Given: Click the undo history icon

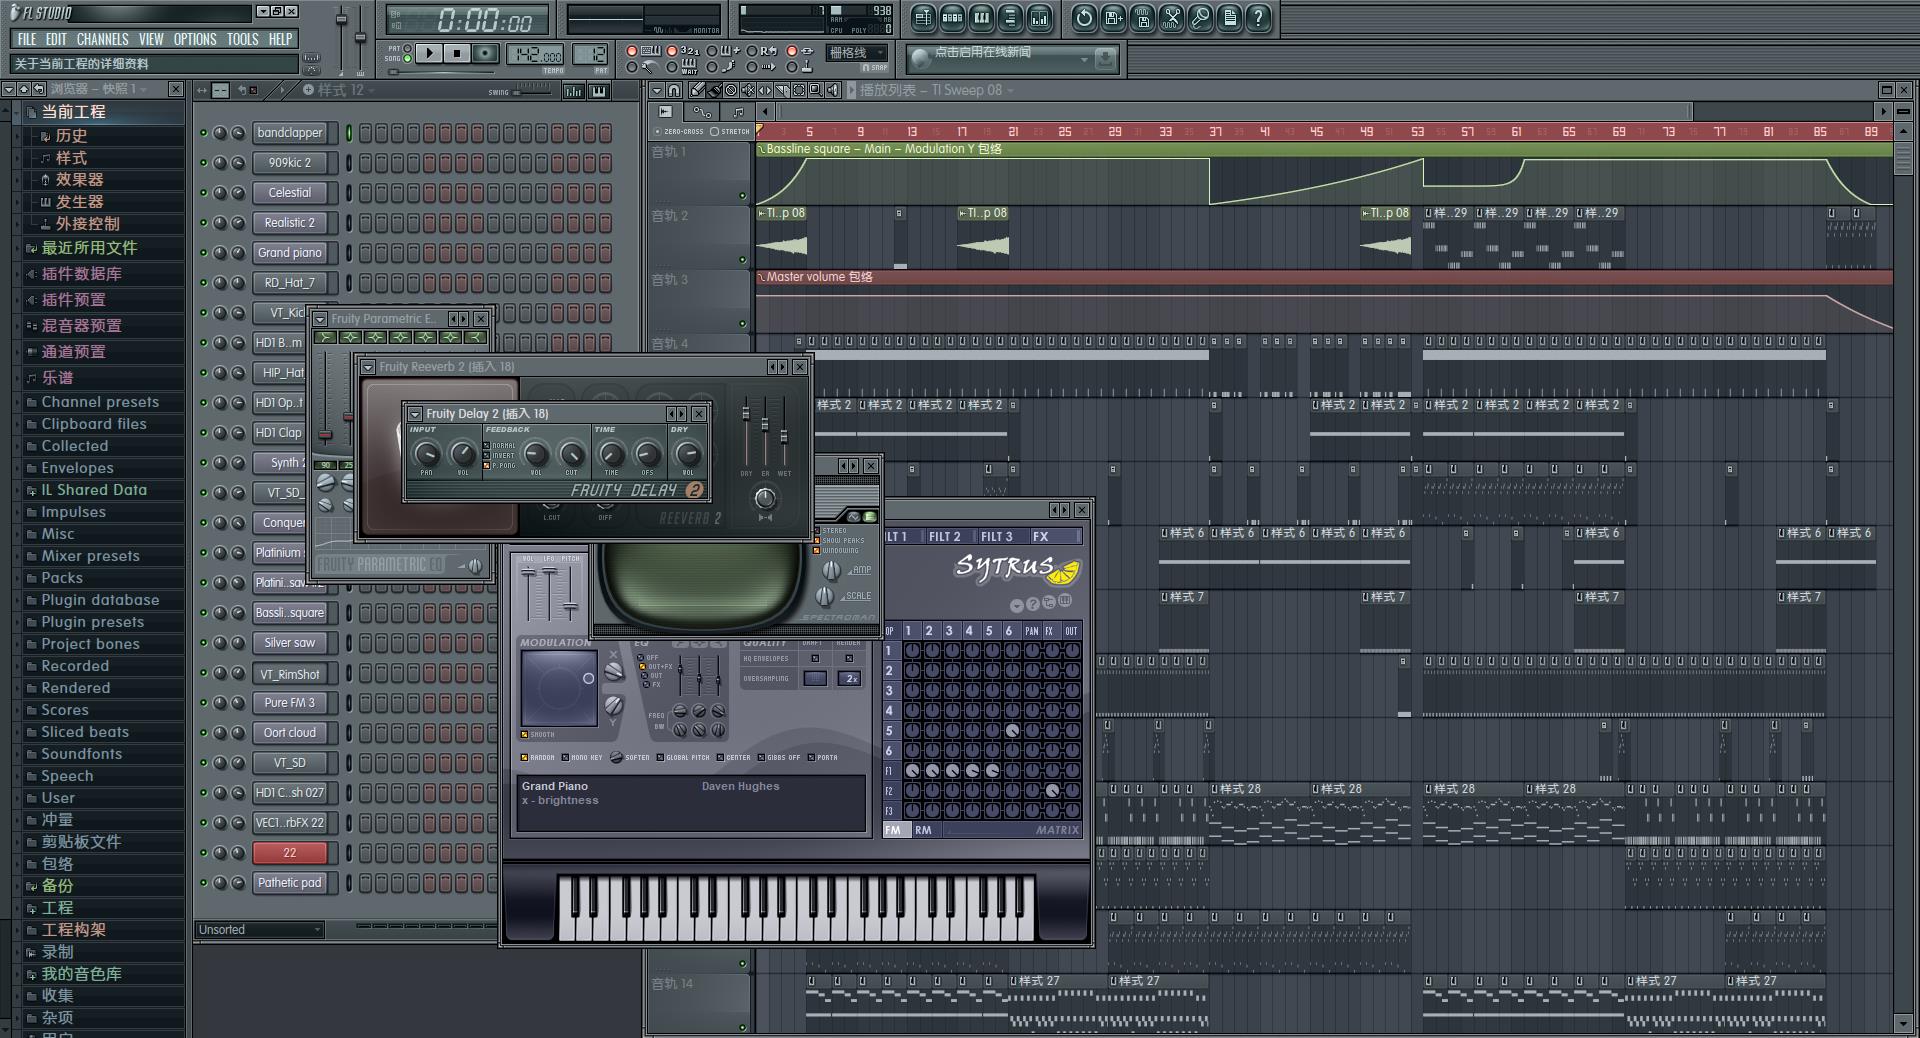Looking at the screenshot, I should click(1085, 18).
